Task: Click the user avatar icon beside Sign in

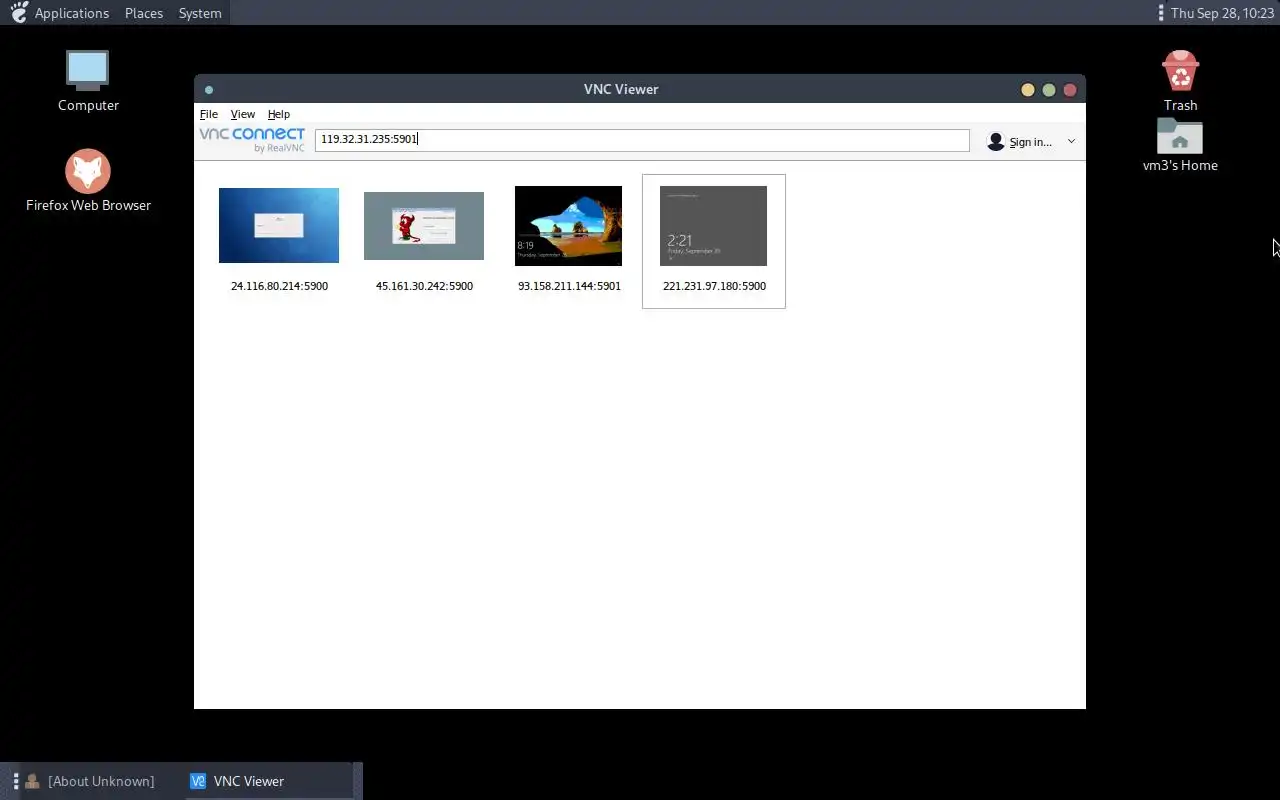Action: click(995, 142)
